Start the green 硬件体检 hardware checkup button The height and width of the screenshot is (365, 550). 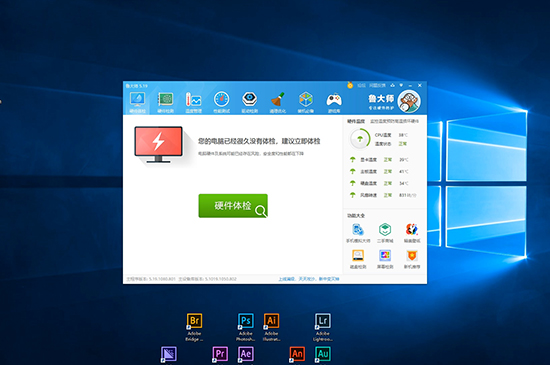point(233,206)
